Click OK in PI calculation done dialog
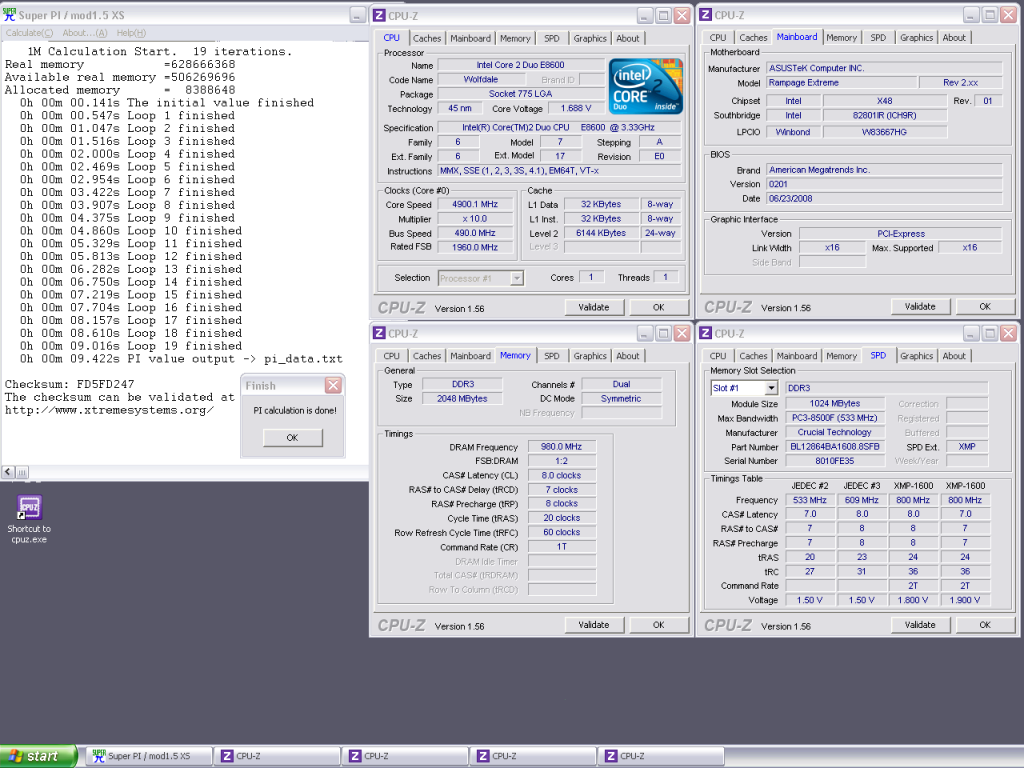This screenshot has width=1024, height=768. coord(292,437)
